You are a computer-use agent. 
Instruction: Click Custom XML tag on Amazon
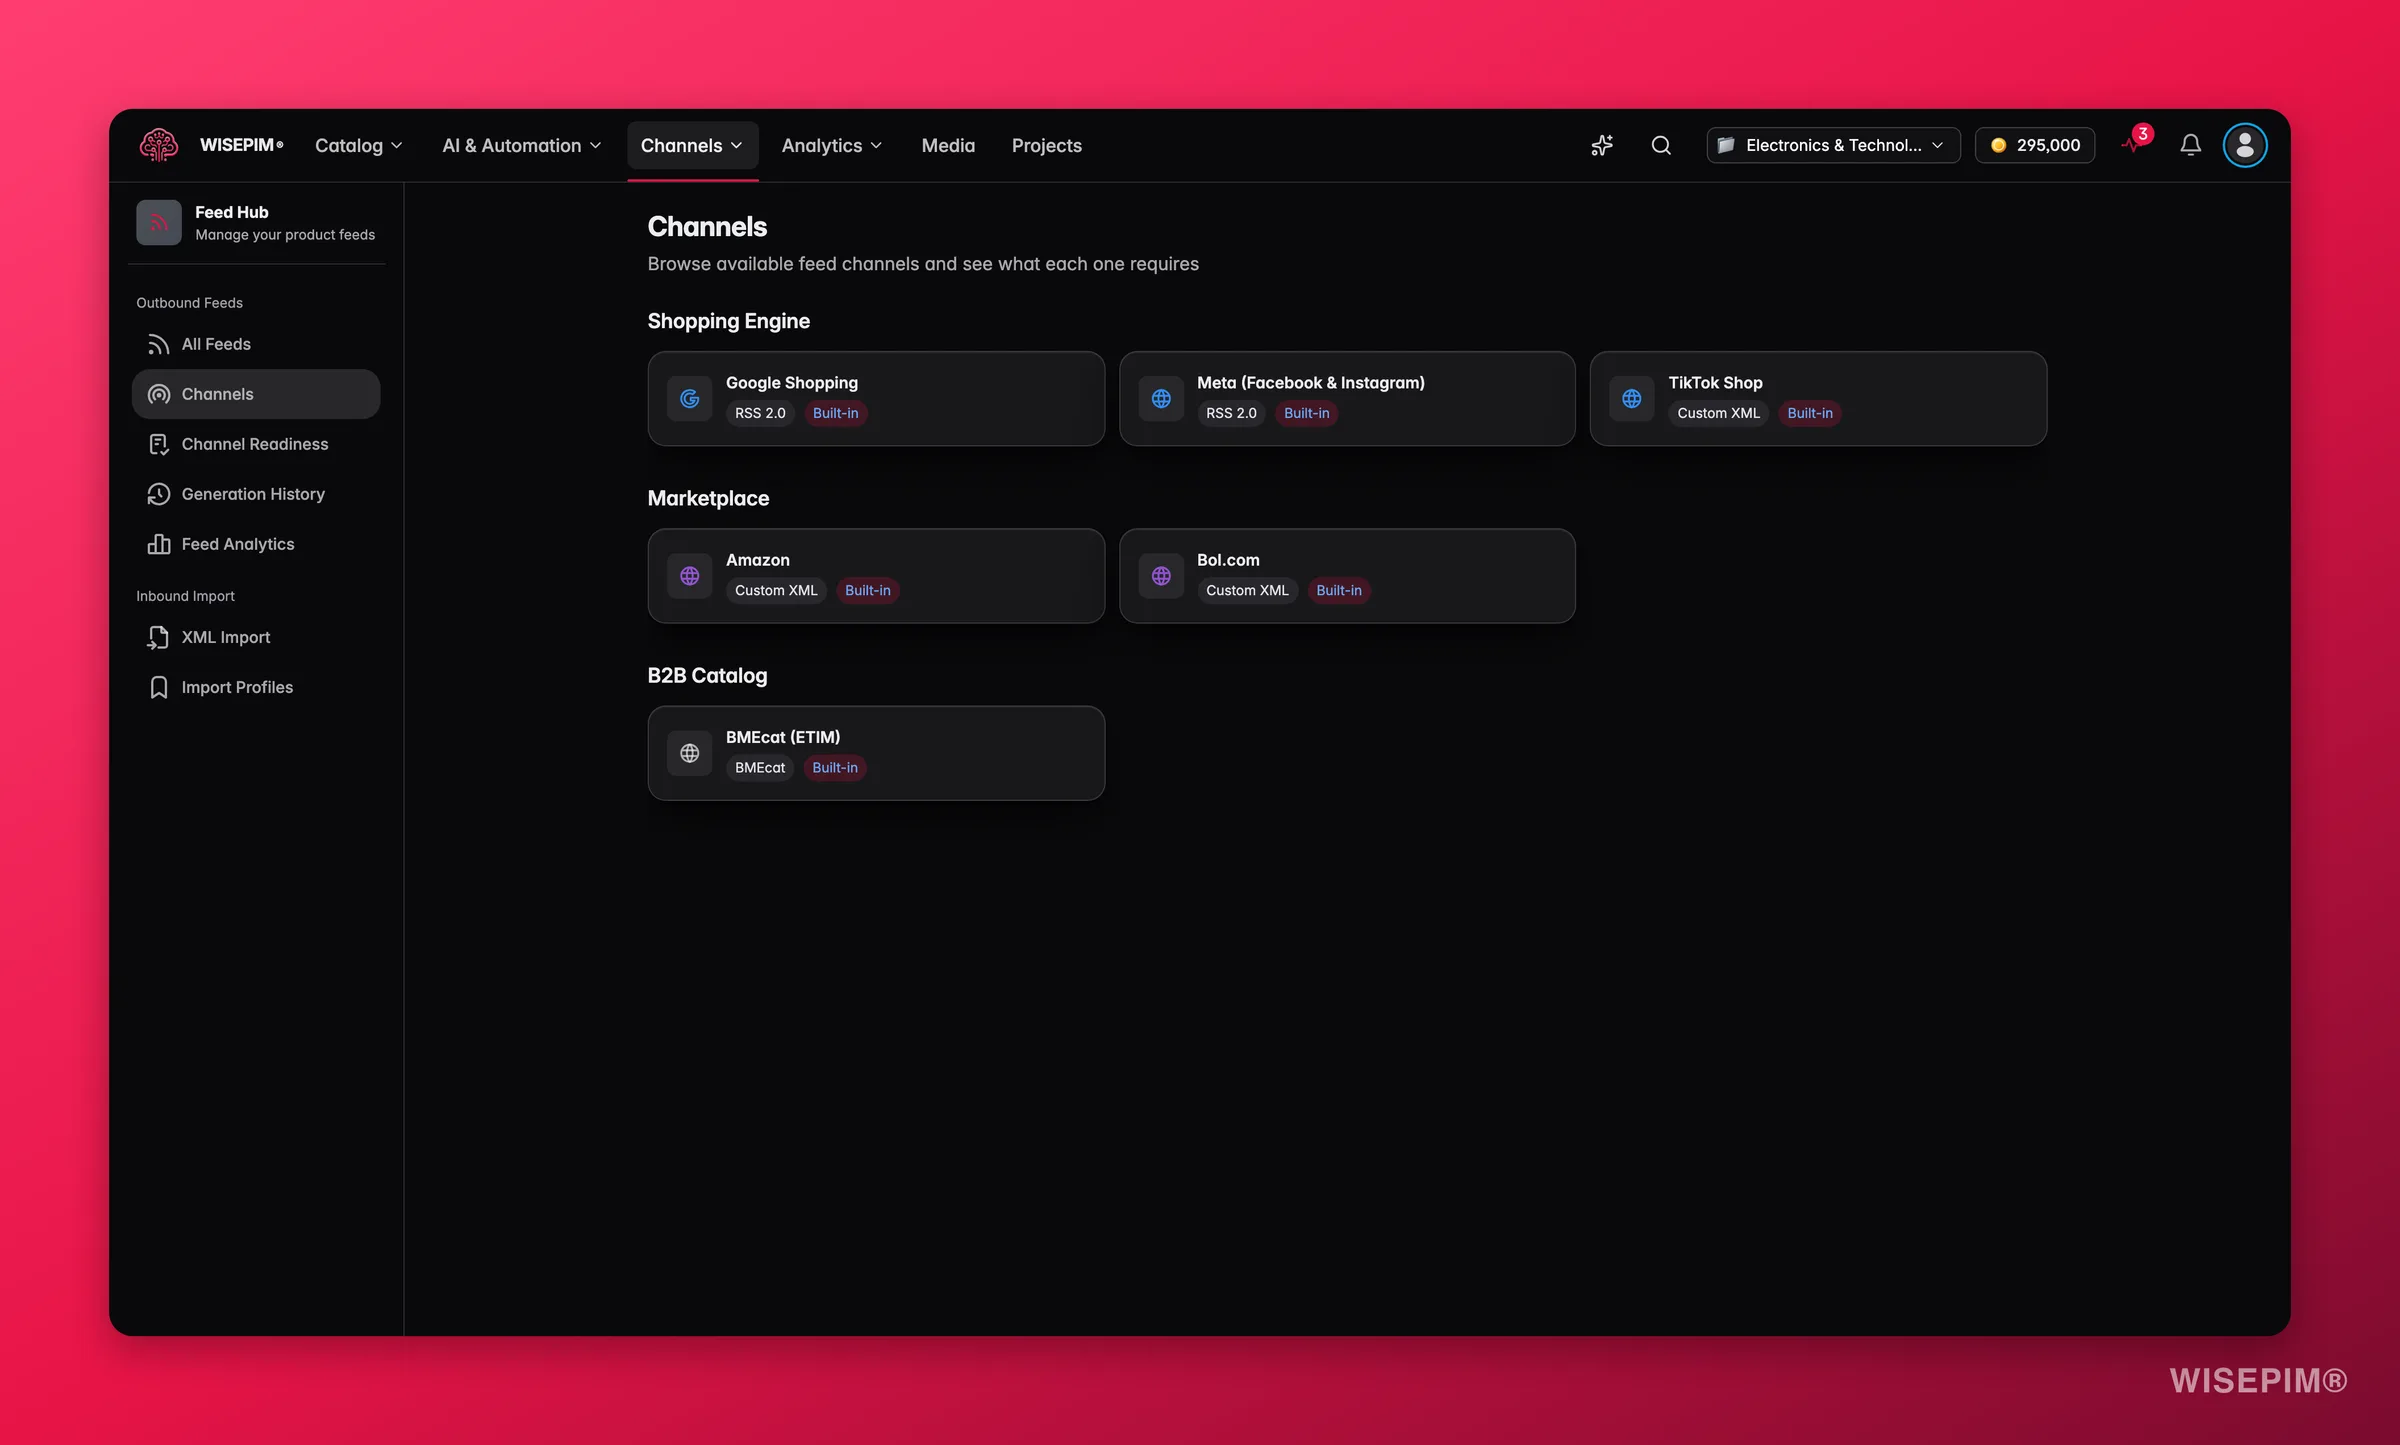tap(776, 590)
